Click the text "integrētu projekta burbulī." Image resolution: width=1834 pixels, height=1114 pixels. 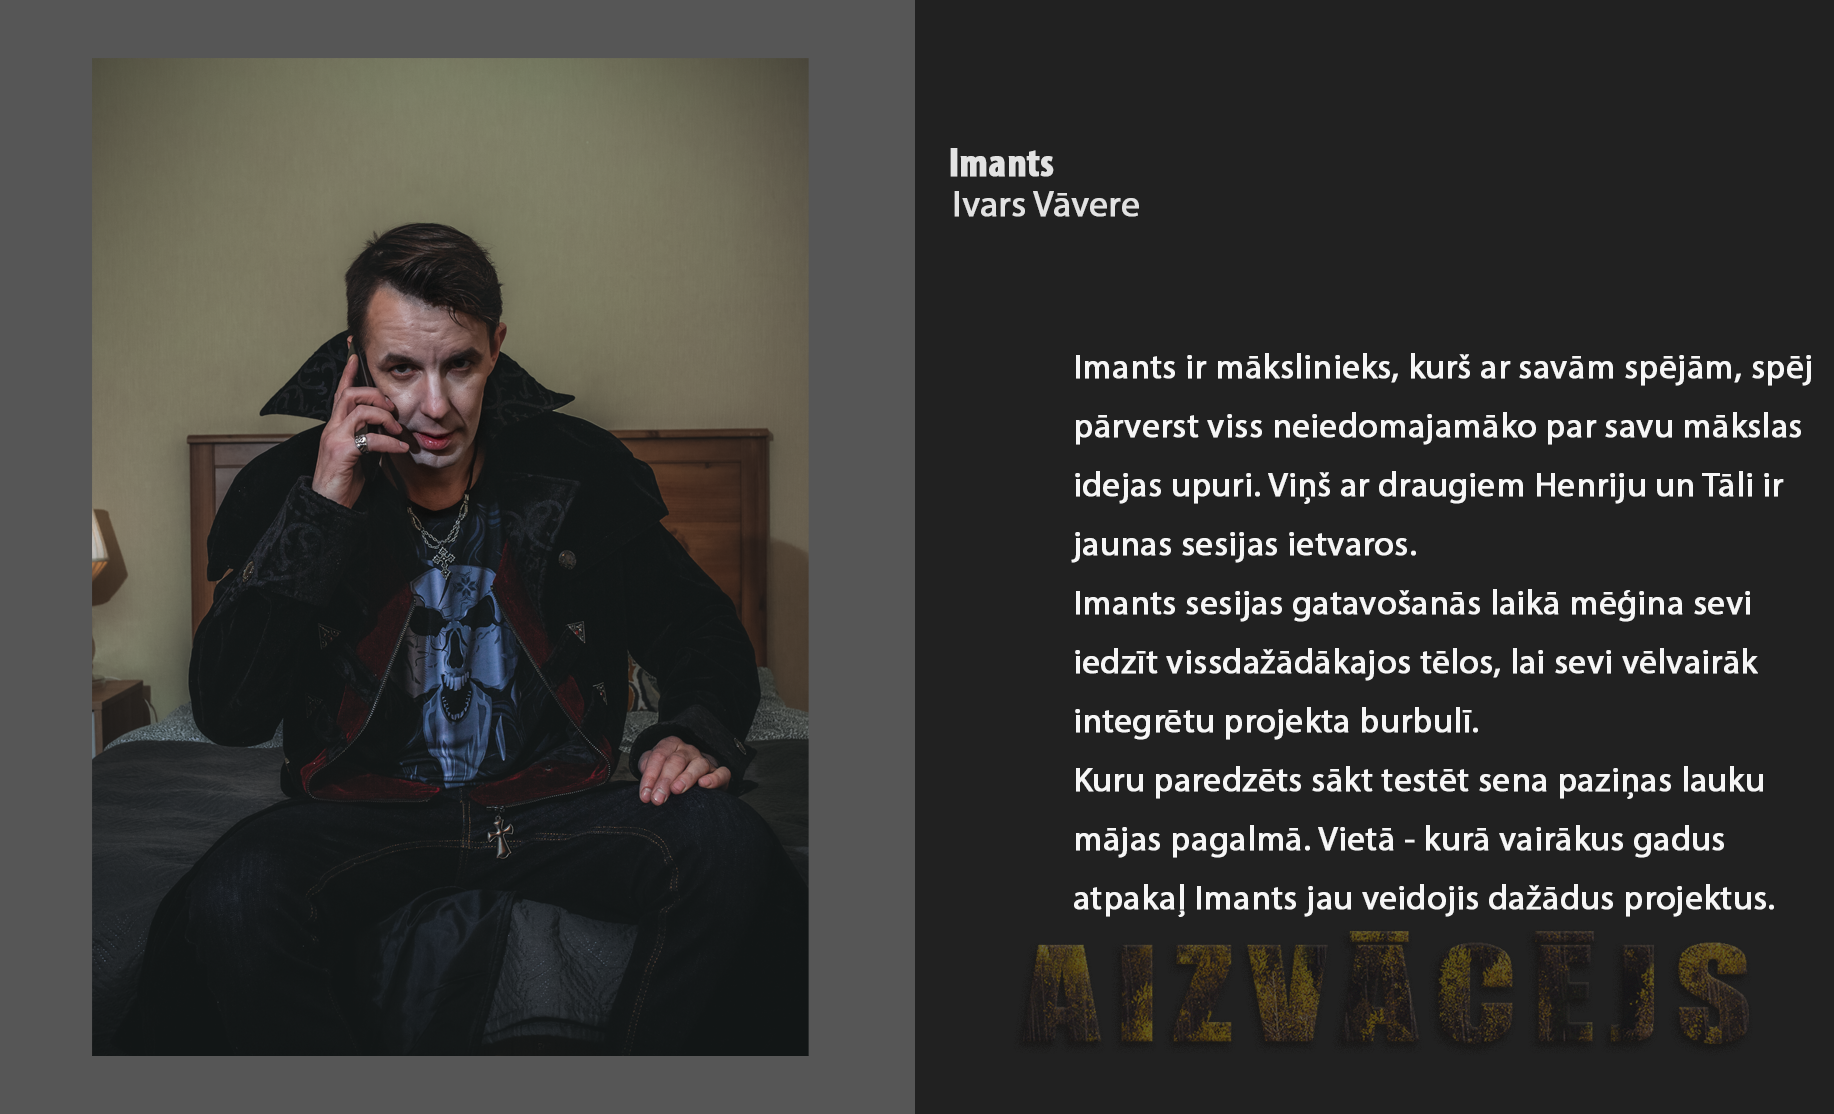coord(1276,721)
